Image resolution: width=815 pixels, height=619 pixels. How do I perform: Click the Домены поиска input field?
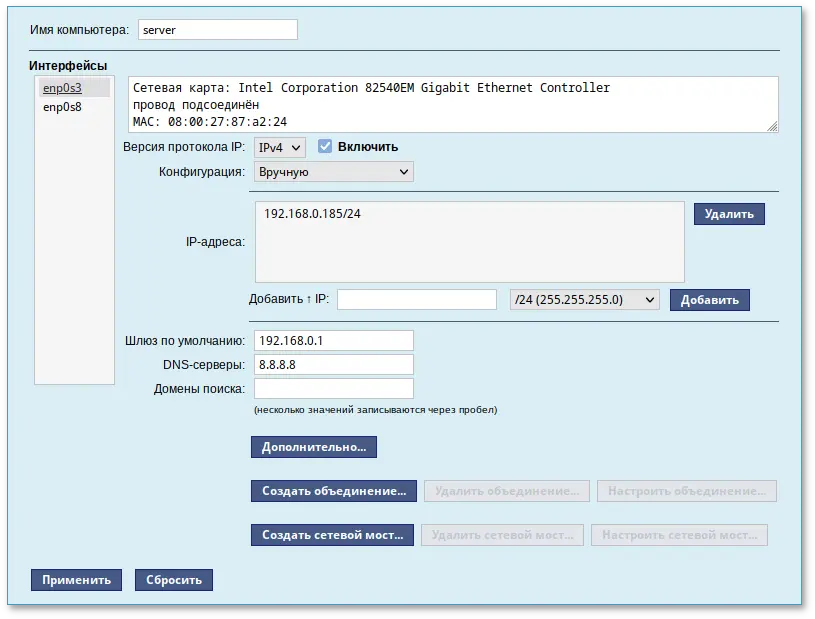pos(333,388)
